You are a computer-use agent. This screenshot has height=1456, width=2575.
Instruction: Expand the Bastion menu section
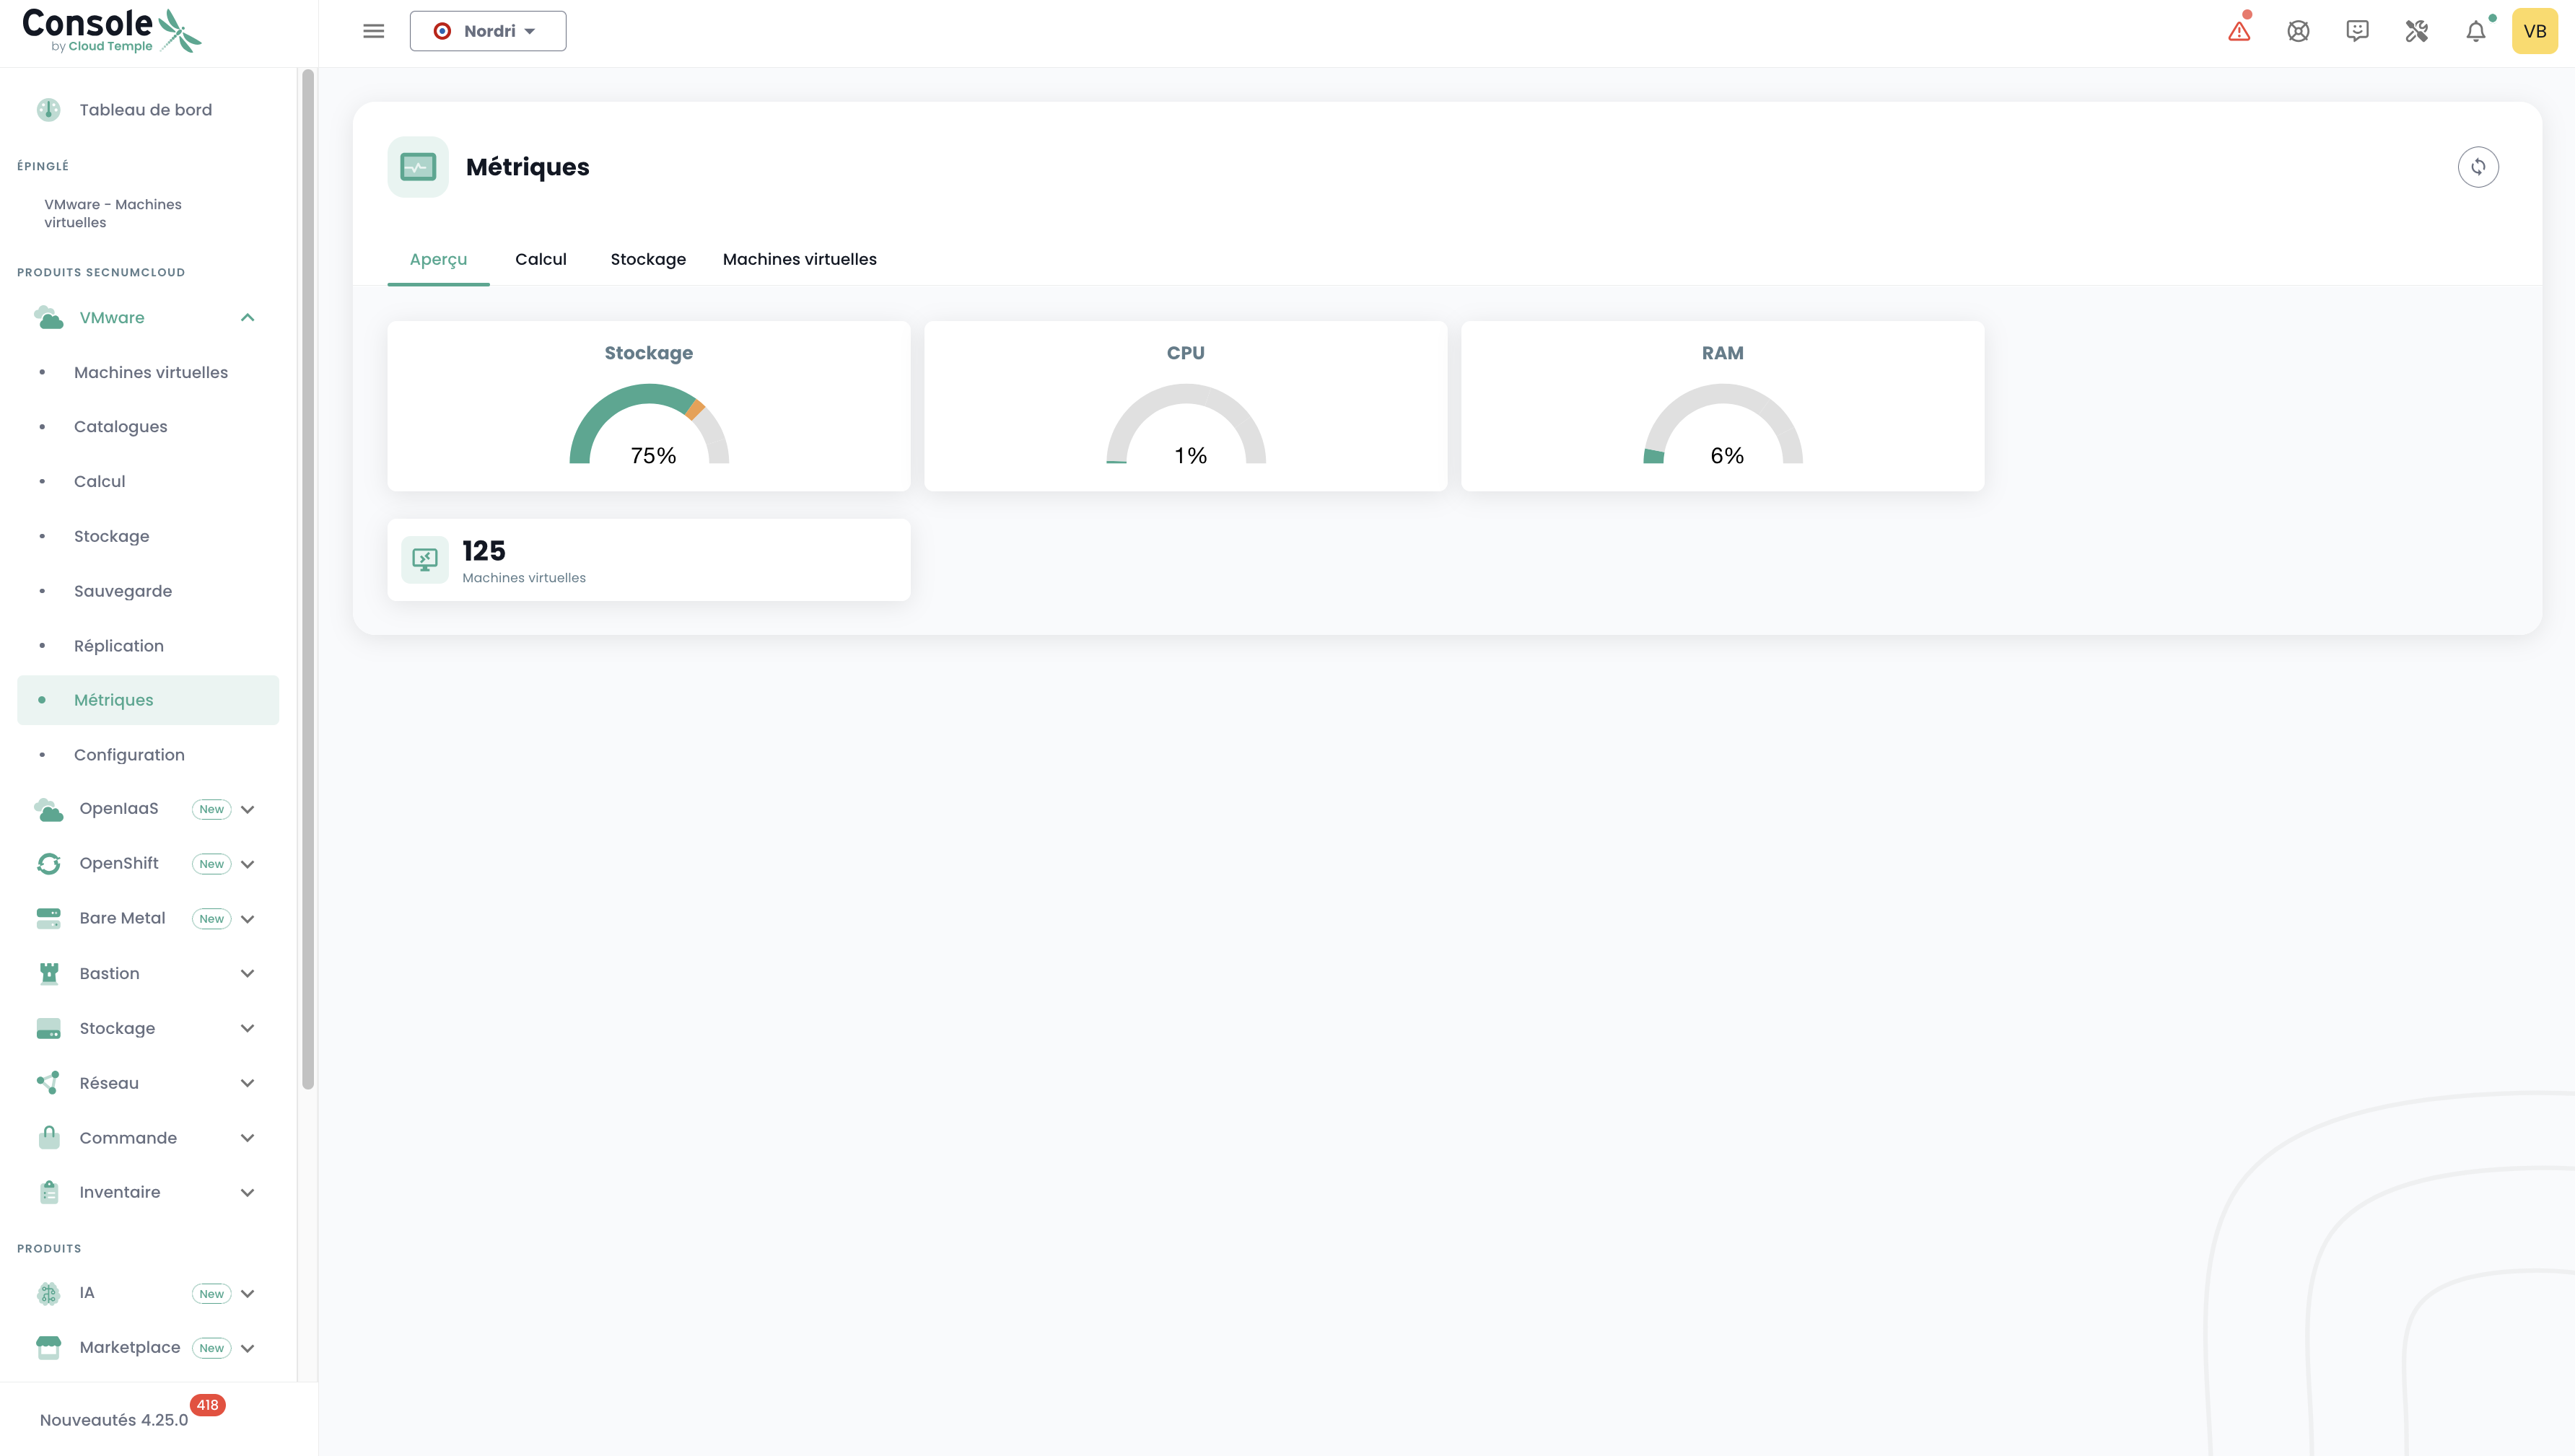click(247, 973)
